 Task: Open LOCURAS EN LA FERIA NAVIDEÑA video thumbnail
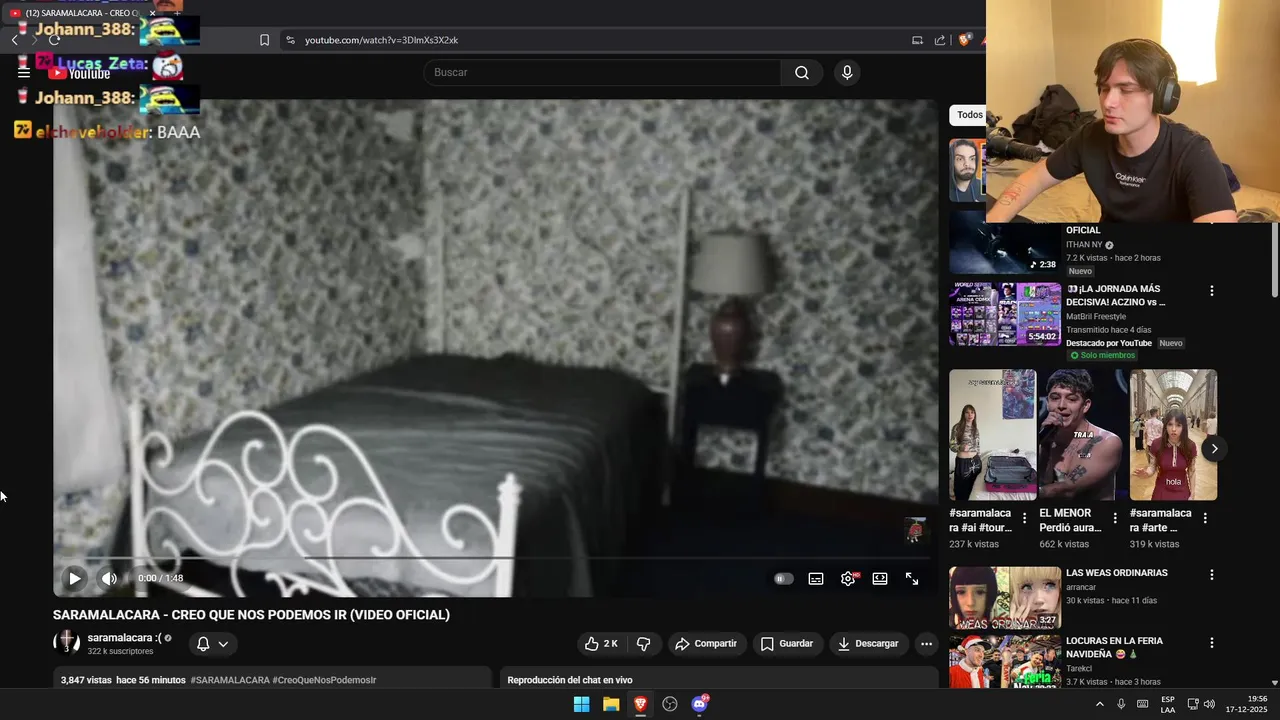1005,662
